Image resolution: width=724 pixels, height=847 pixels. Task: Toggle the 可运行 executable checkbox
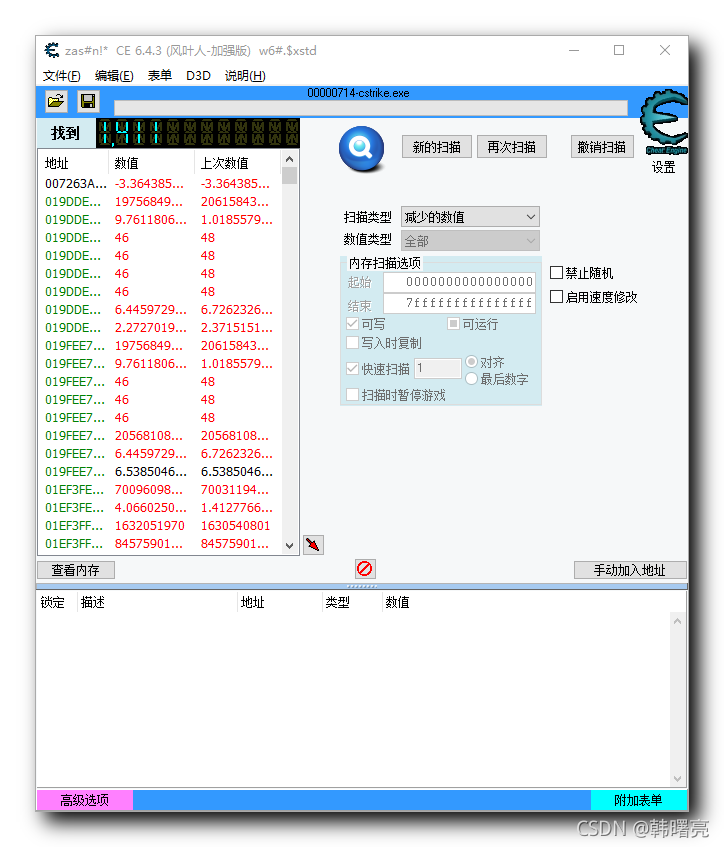point(453,324)
